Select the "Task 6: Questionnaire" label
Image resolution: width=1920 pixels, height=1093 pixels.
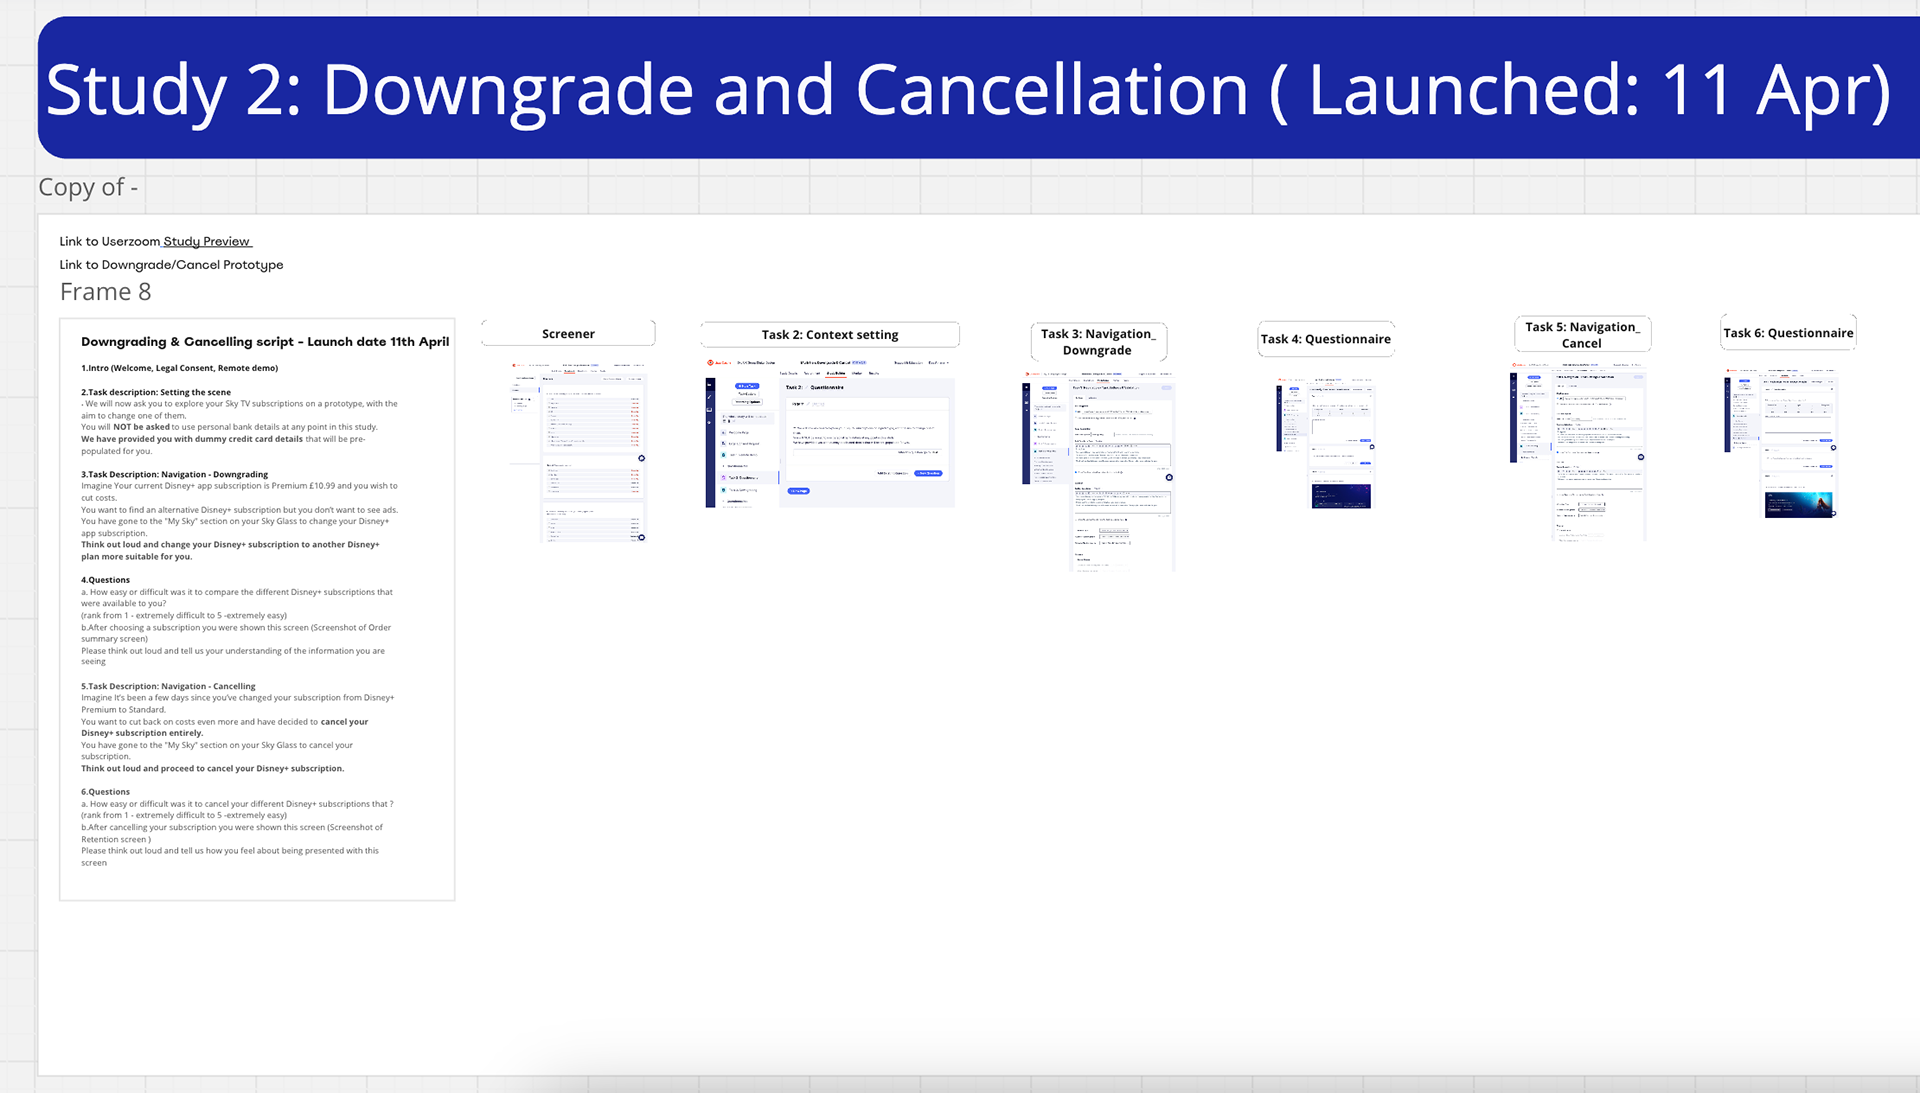tap(1788, 333)
